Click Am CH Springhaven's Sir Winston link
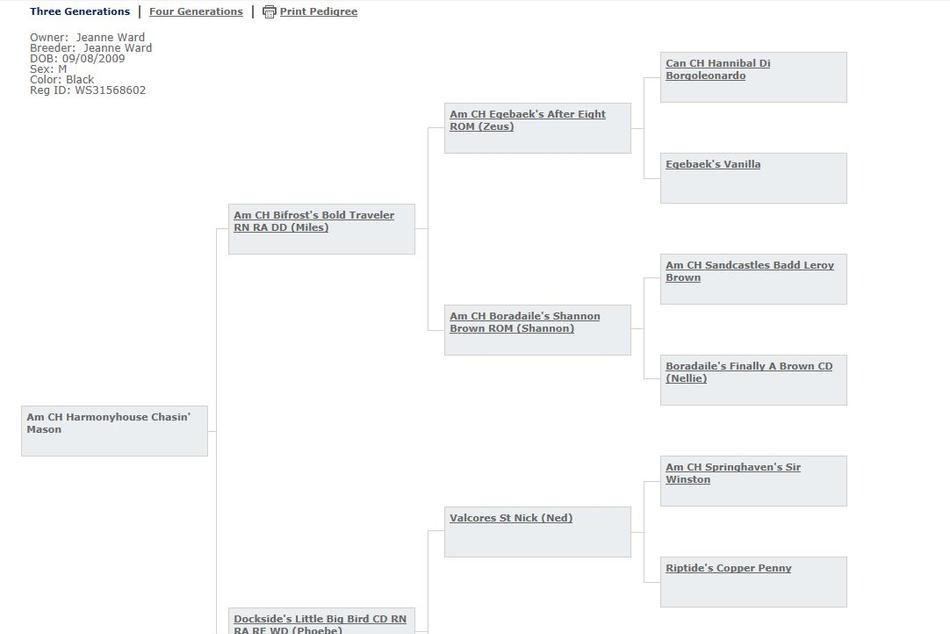This screenshot has width=950, height=634. pos(733,473)
